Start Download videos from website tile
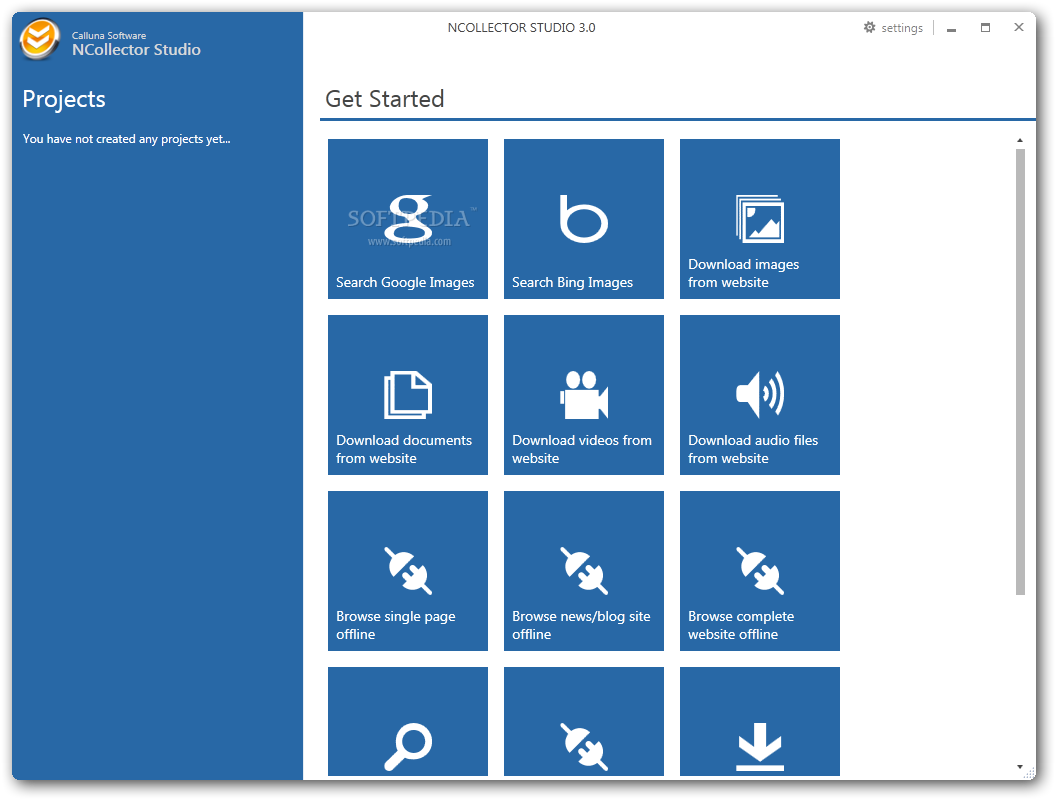Viewport: 1056px width, 800px height. (583, 395)
